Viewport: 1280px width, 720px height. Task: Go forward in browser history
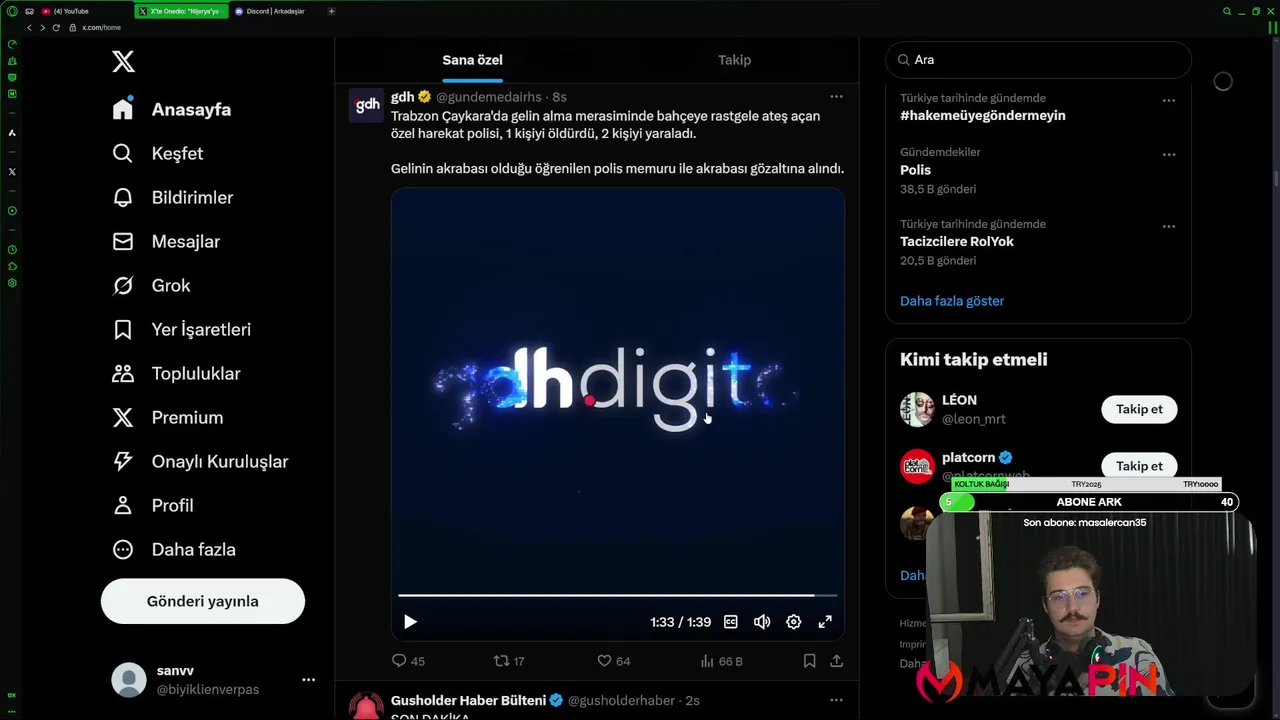click(x=42, y=27)
